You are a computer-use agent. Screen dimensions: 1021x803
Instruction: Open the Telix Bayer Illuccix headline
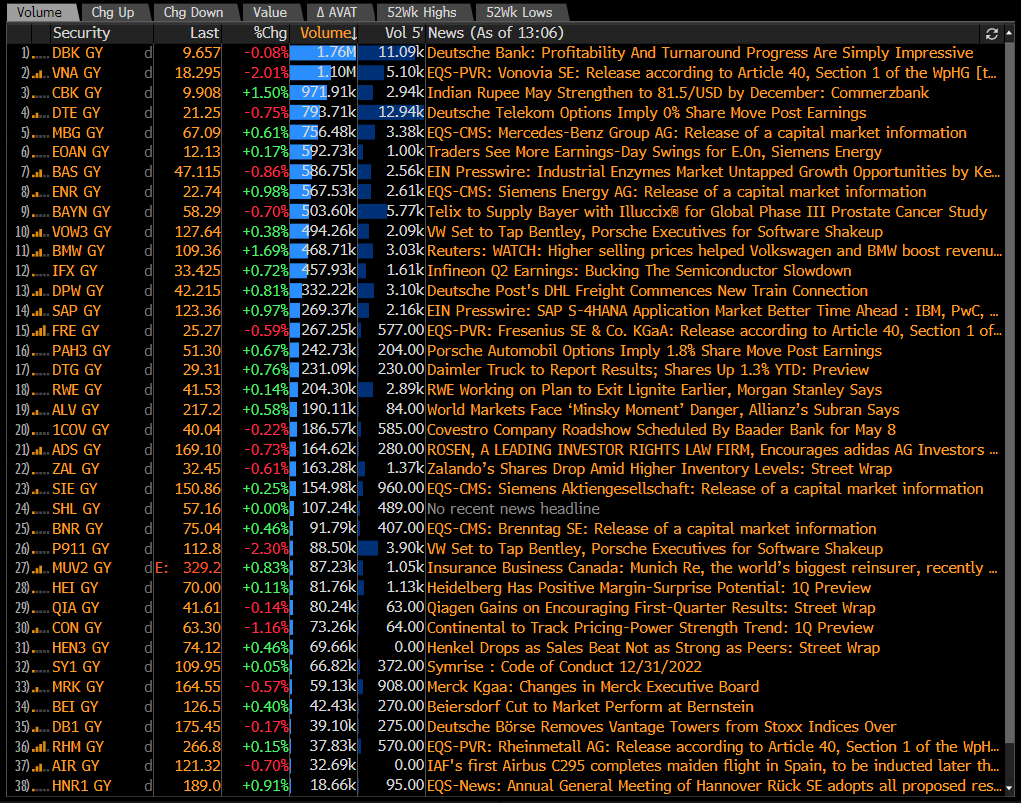(x=707, y=212)
